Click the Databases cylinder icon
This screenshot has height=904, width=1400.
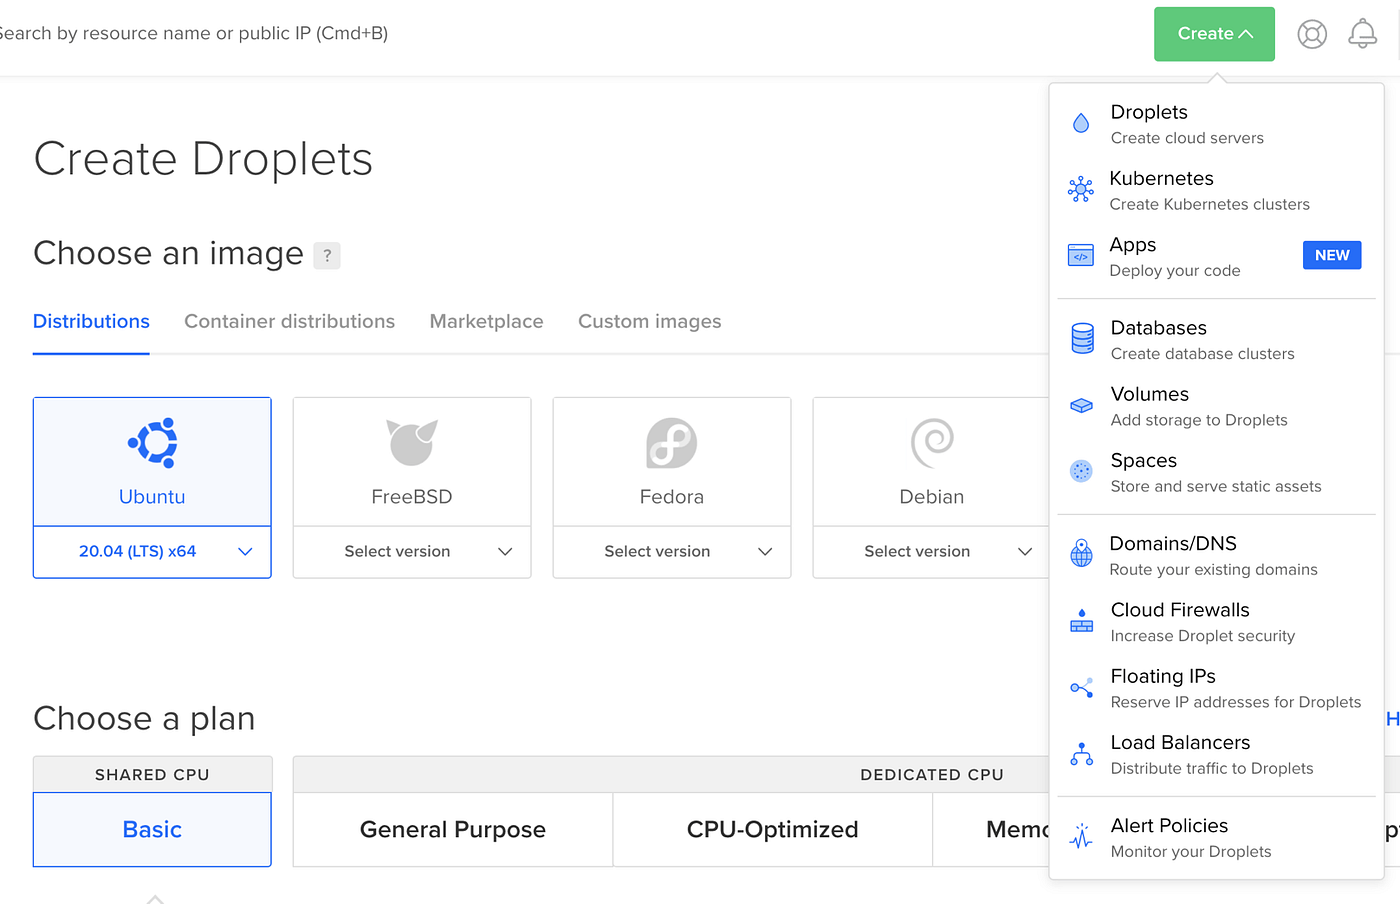[1082, 339]
